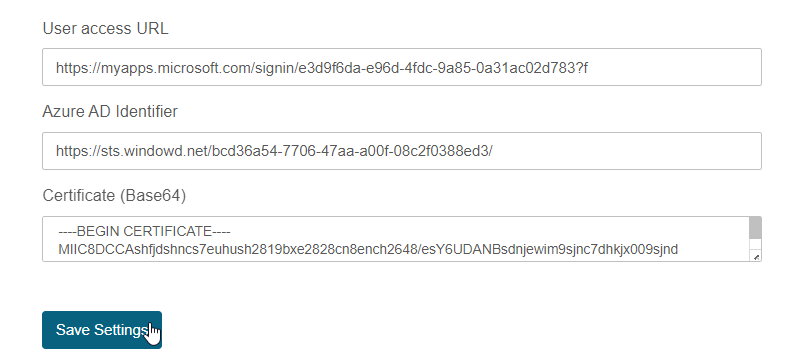Focus the Azure AD Identifier field
The image size is (791, 363).
pos(402,151)
